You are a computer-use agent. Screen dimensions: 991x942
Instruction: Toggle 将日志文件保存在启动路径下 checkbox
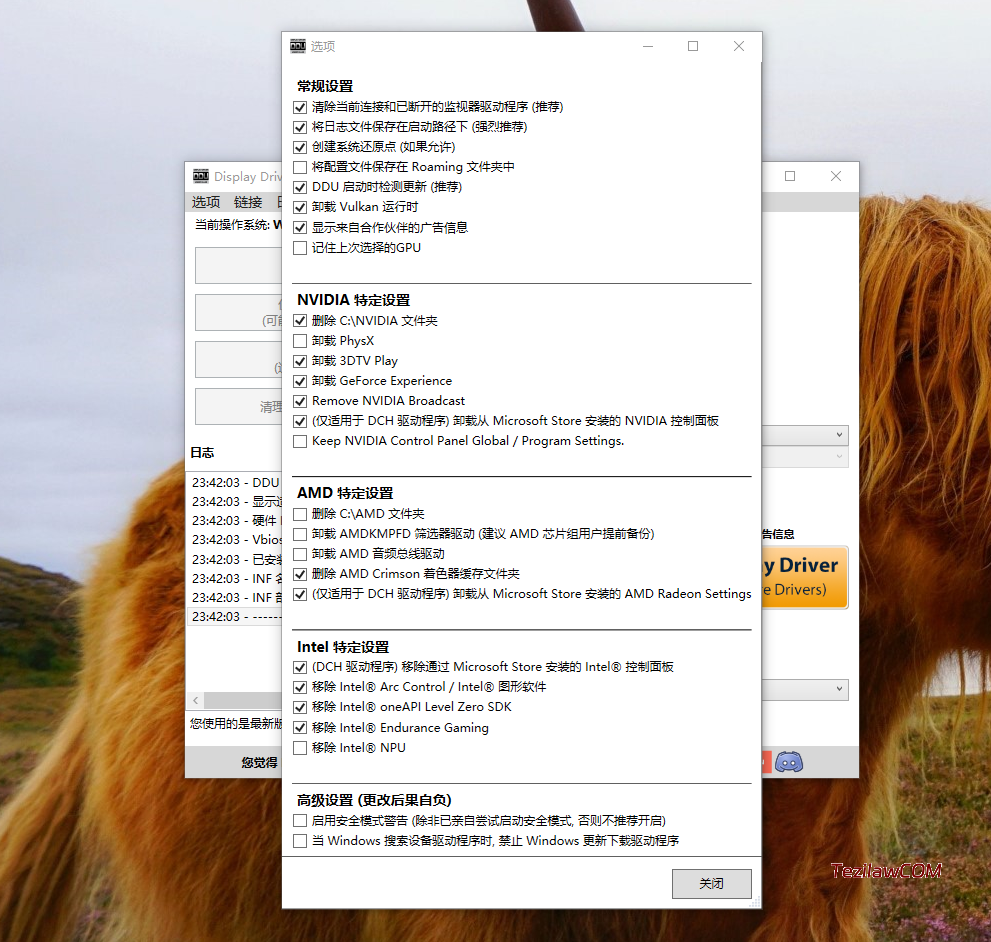[x=300, y=127]
